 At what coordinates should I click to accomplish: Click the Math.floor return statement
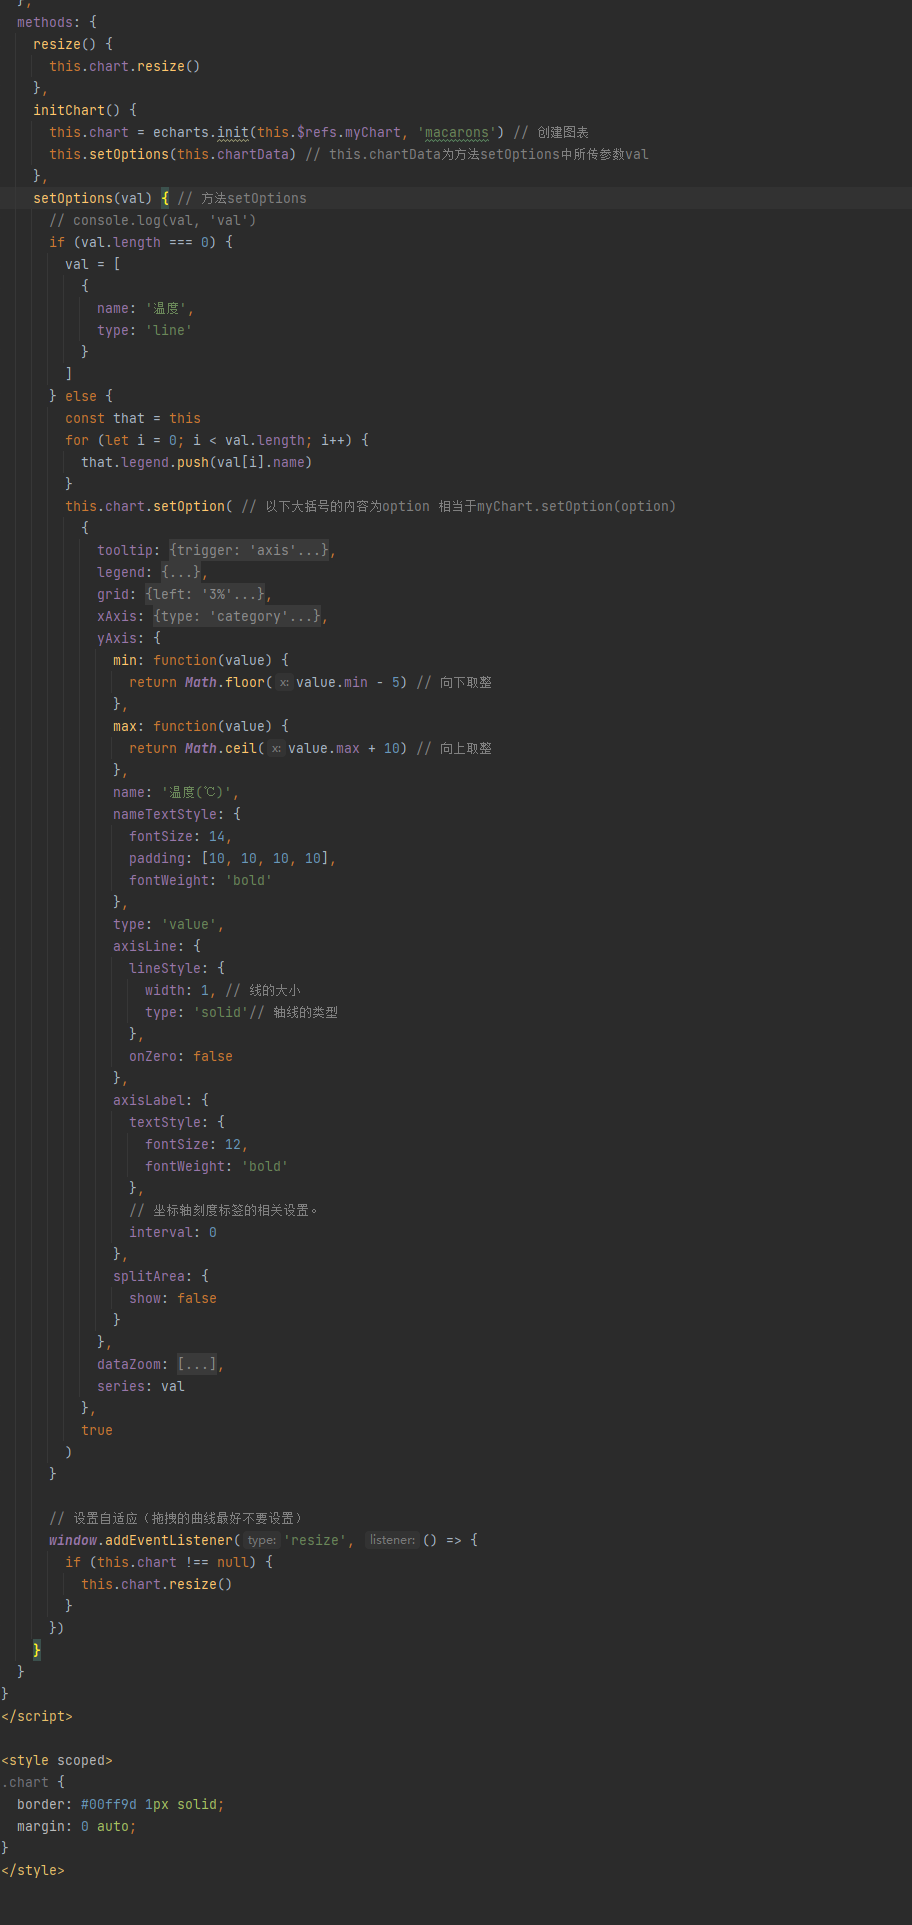pos(268,682)
